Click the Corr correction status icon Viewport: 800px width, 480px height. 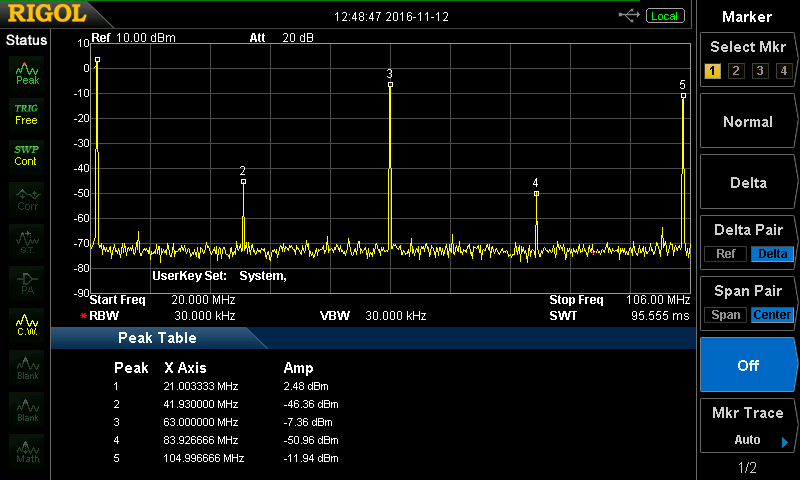point(26,199)
